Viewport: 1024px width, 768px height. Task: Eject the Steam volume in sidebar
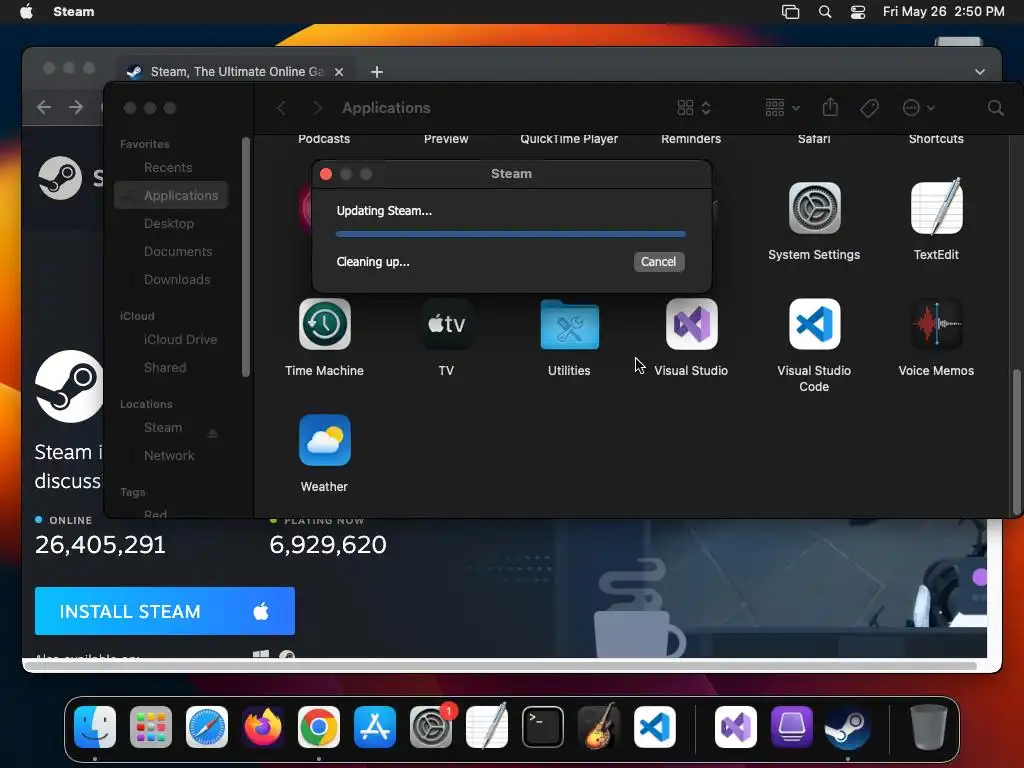pyautogui.click(x=212, y=434)
